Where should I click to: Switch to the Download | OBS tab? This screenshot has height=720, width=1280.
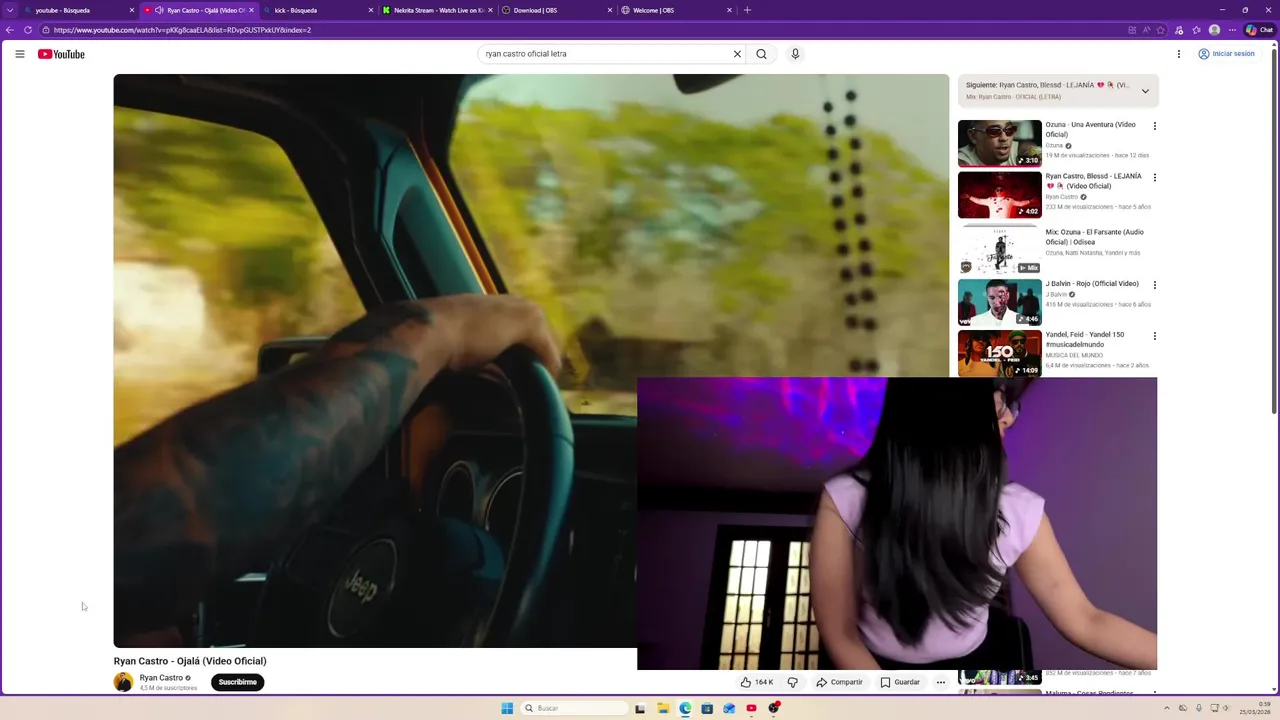(x=556, y=10)
